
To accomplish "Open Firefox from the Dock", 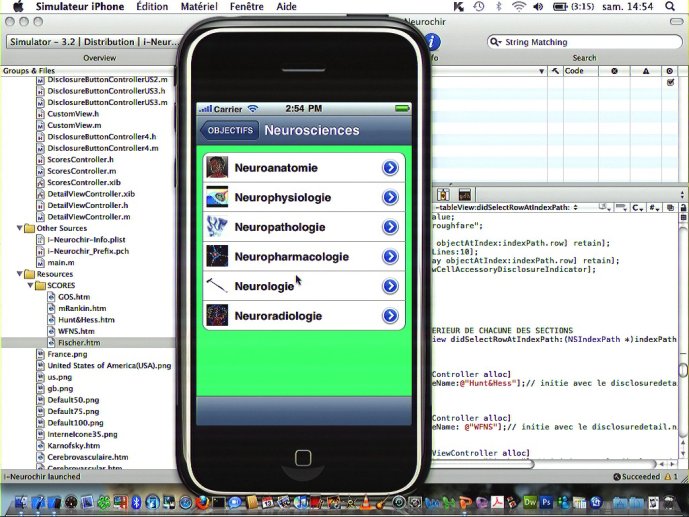I will point(203,502).
